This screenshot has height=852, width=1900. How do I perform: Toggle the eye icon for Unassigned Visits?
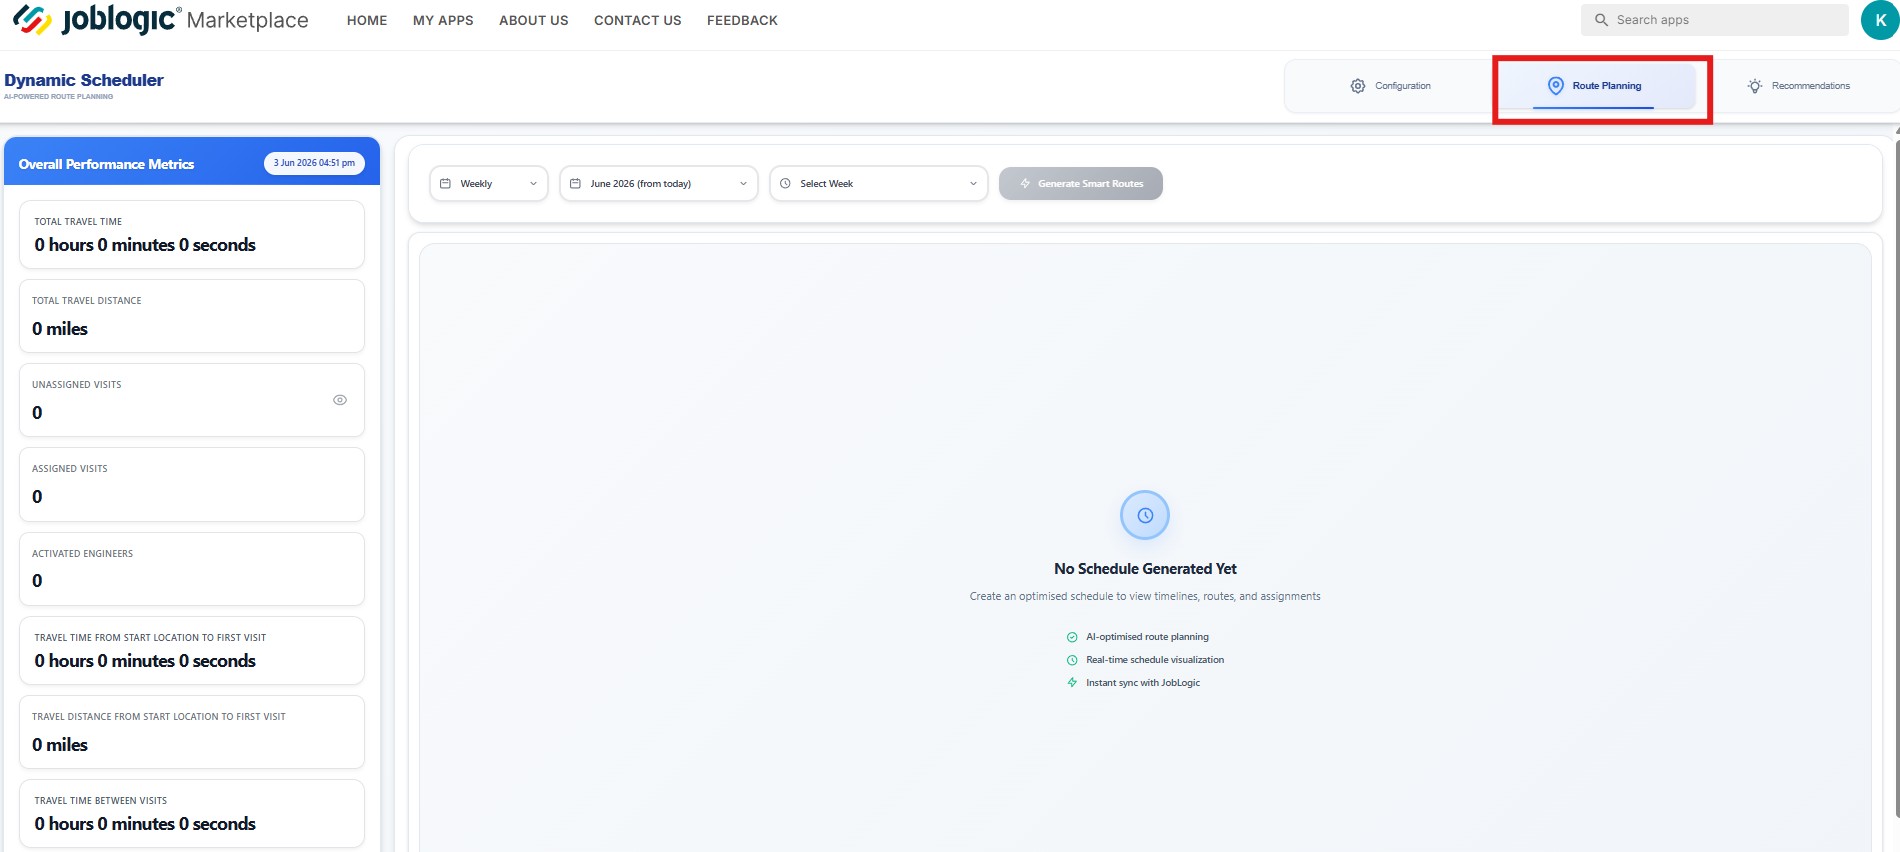[340, 400]
